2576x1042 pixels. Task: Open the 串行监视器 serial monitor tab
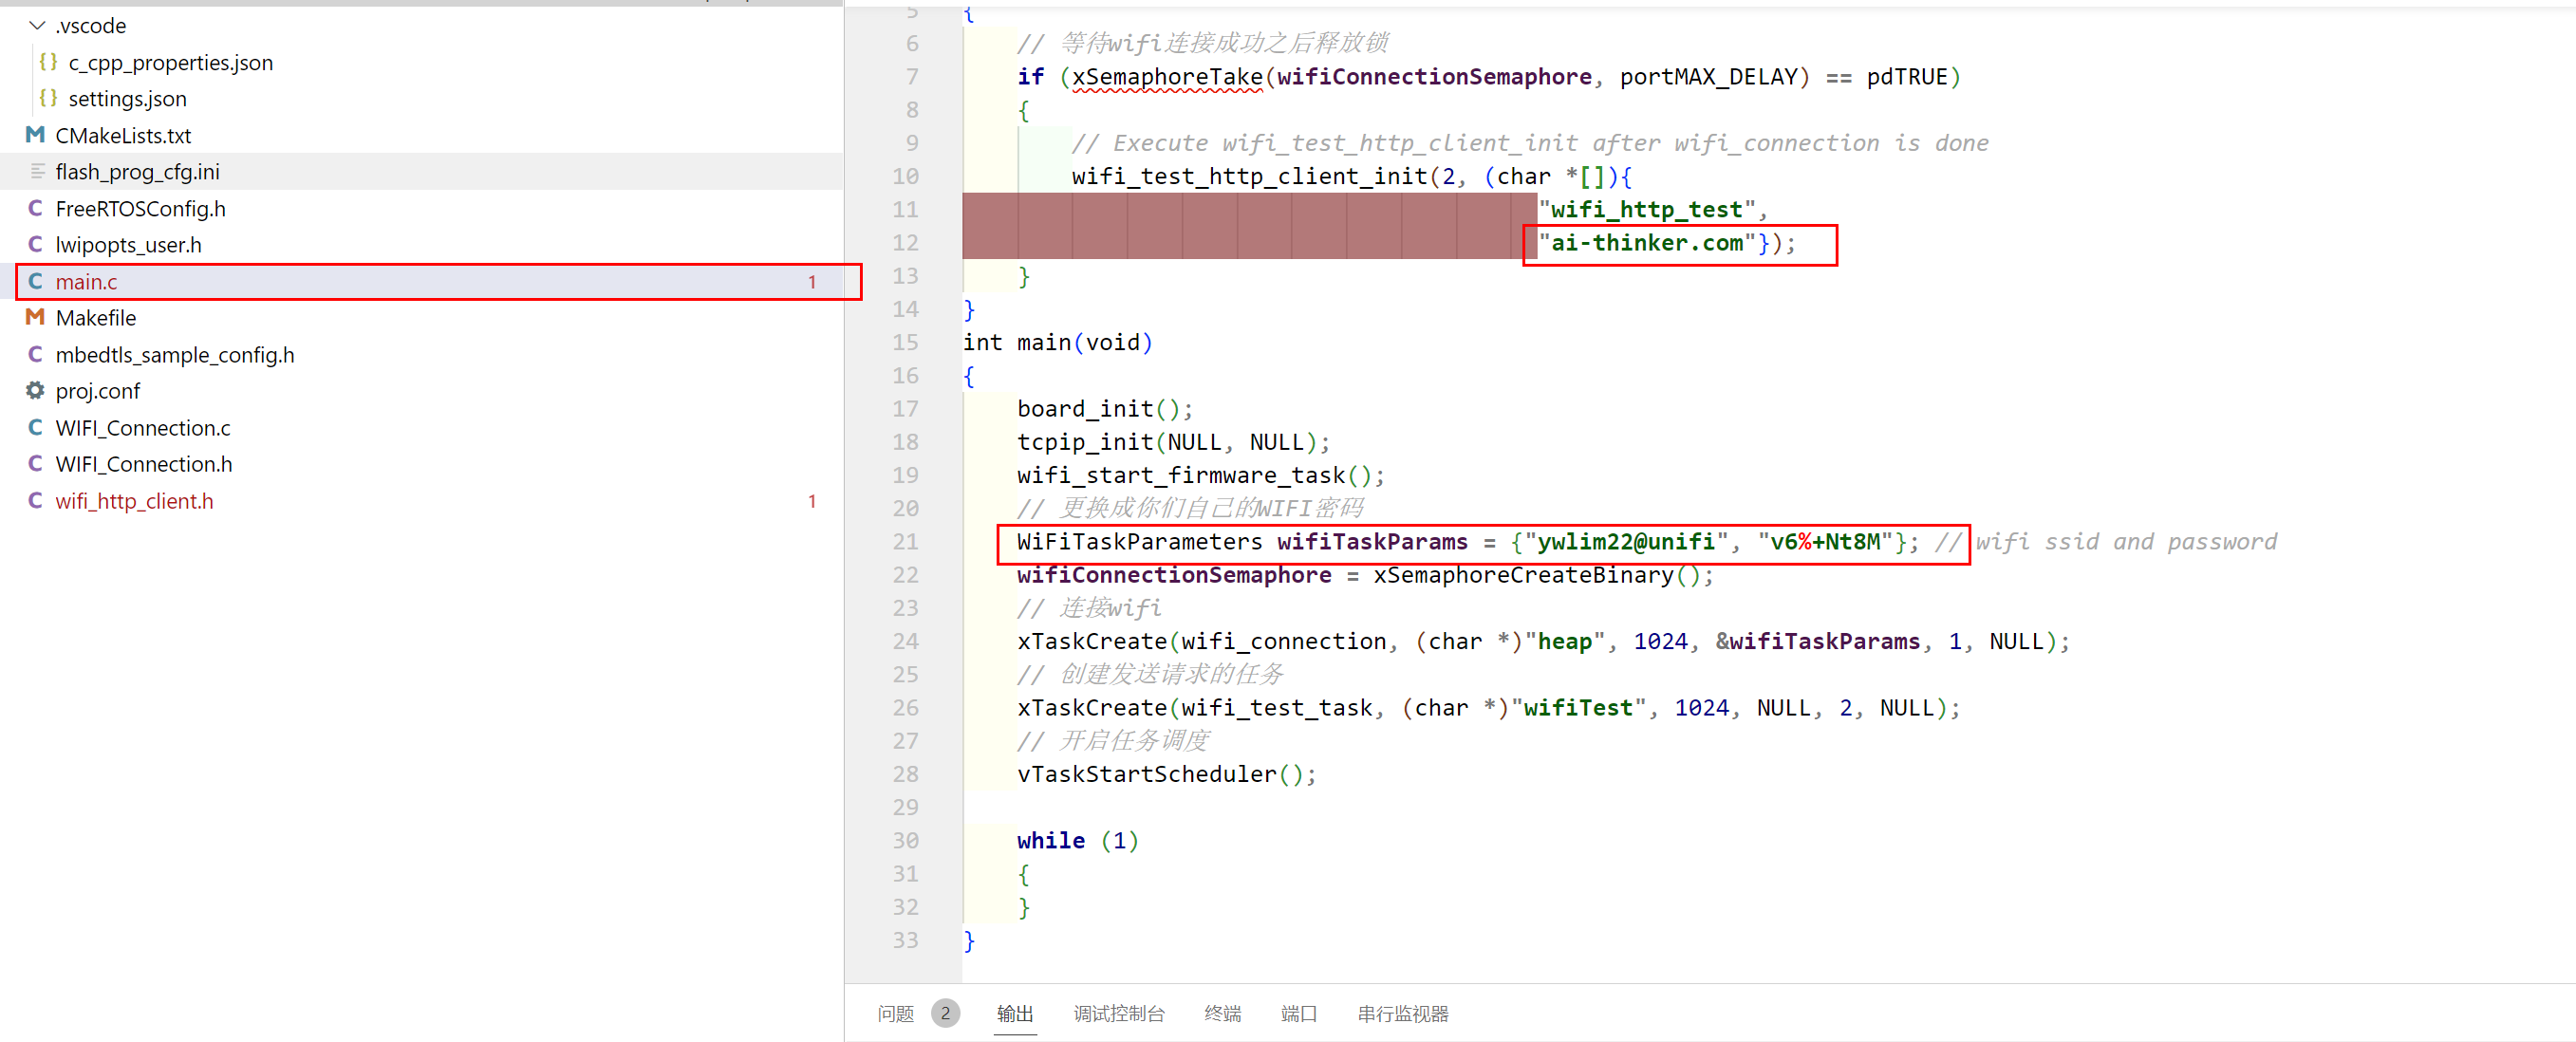[x=1403, y=1013]
